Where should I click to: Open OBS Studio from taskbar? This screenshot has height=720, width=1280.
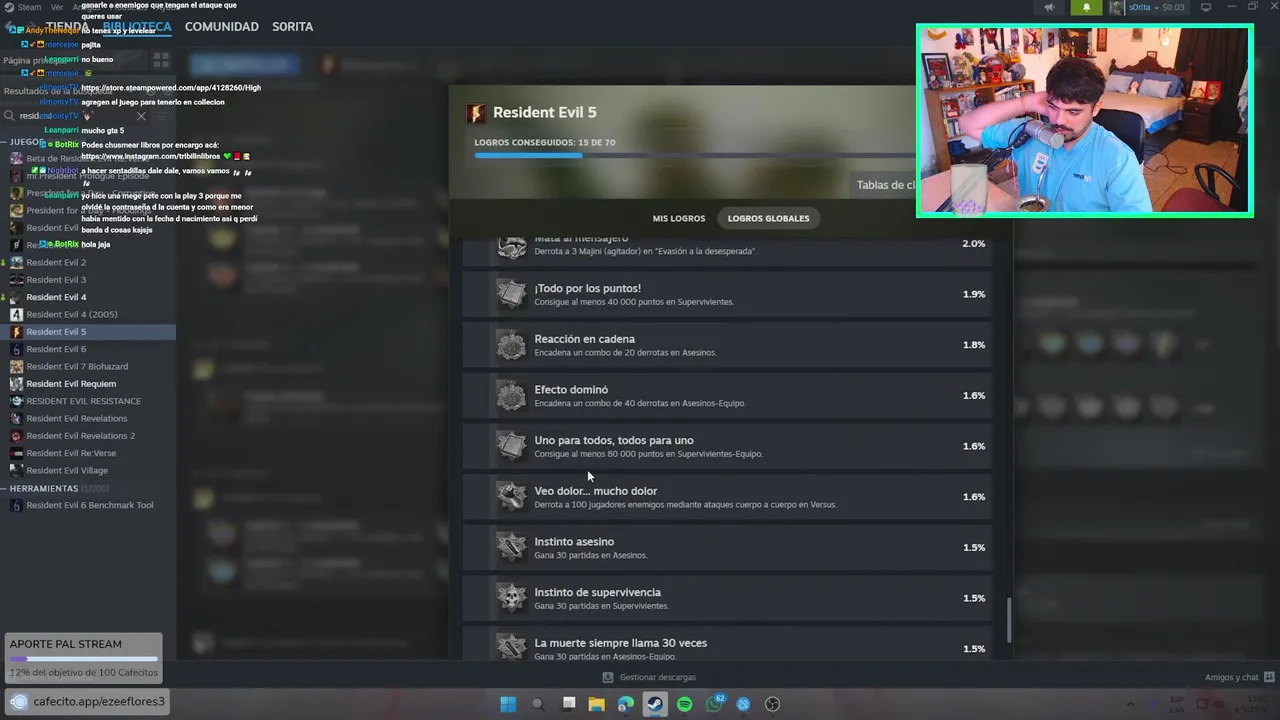click(772, 704)
